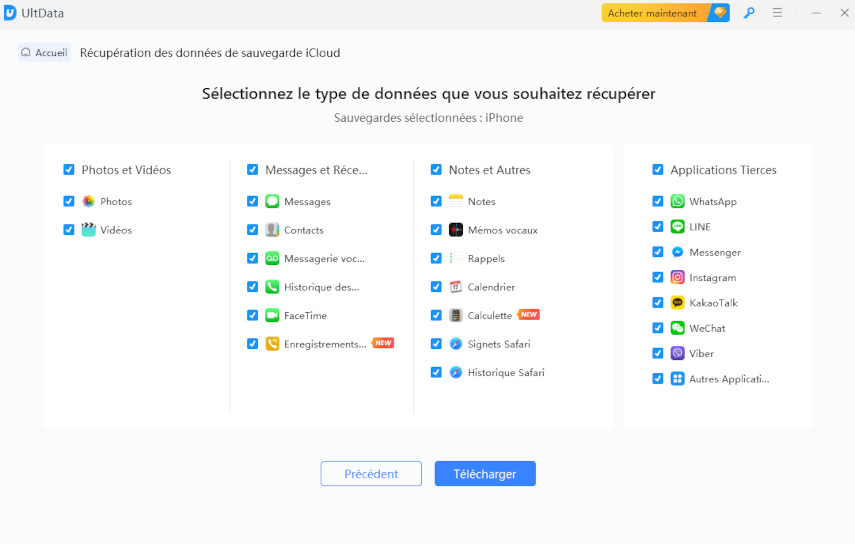The image size is (855, 544).
Task: Click the Messenger label text
Action: 715,252
